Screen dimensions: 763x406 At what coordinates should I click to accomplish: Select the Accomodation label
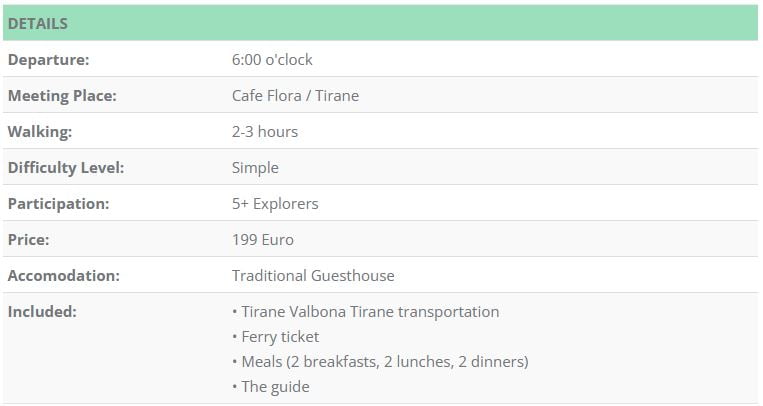[x=64, y=276]
